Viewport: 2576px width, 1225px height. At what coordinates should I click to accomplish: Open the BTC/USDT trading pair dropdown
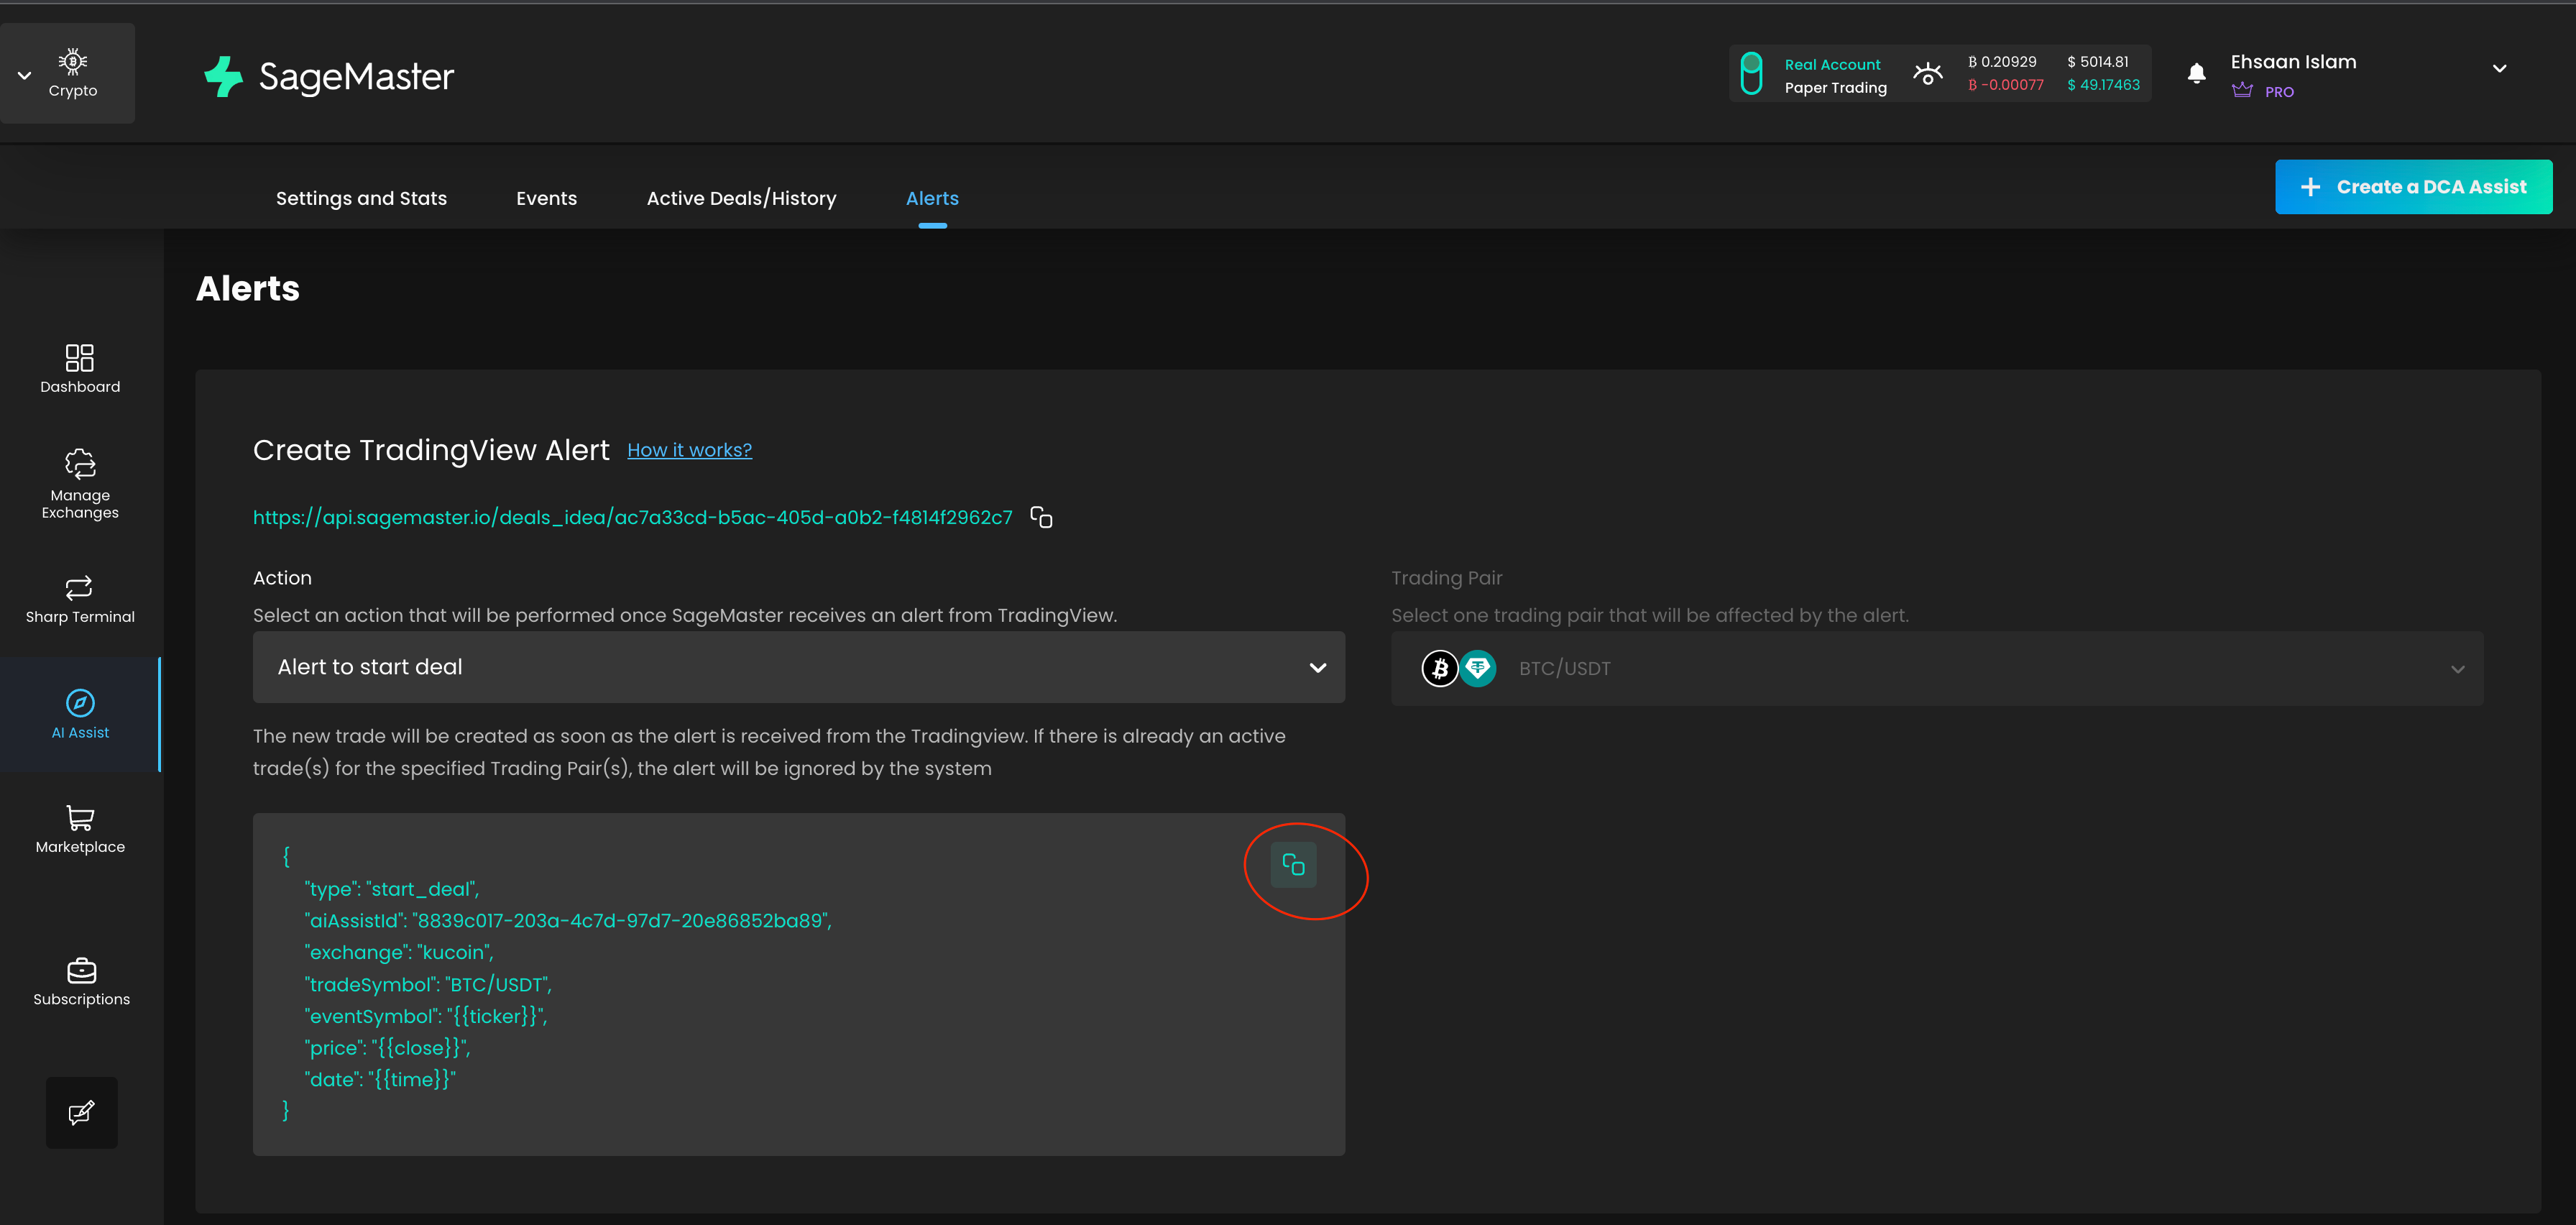1937,668
